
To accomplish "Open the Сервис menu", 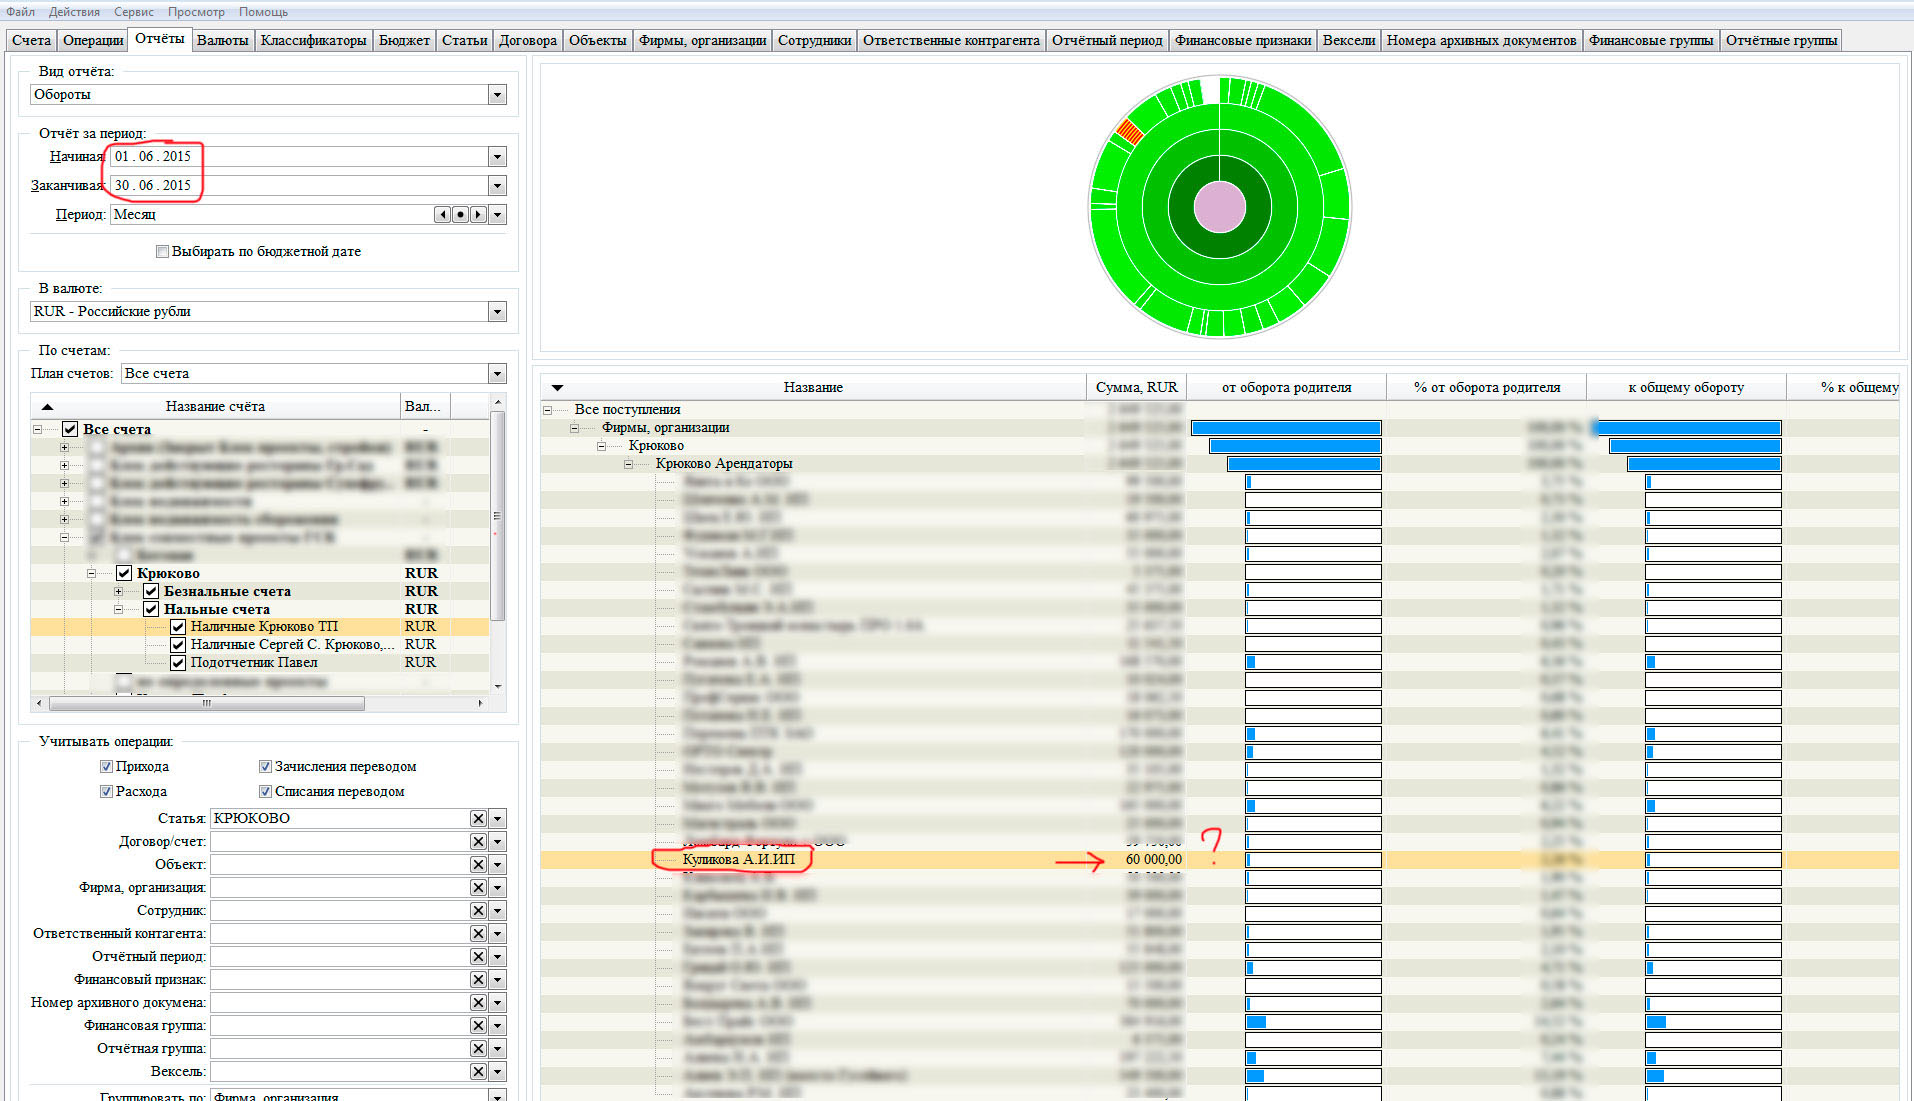I will [x=133, y=12].
